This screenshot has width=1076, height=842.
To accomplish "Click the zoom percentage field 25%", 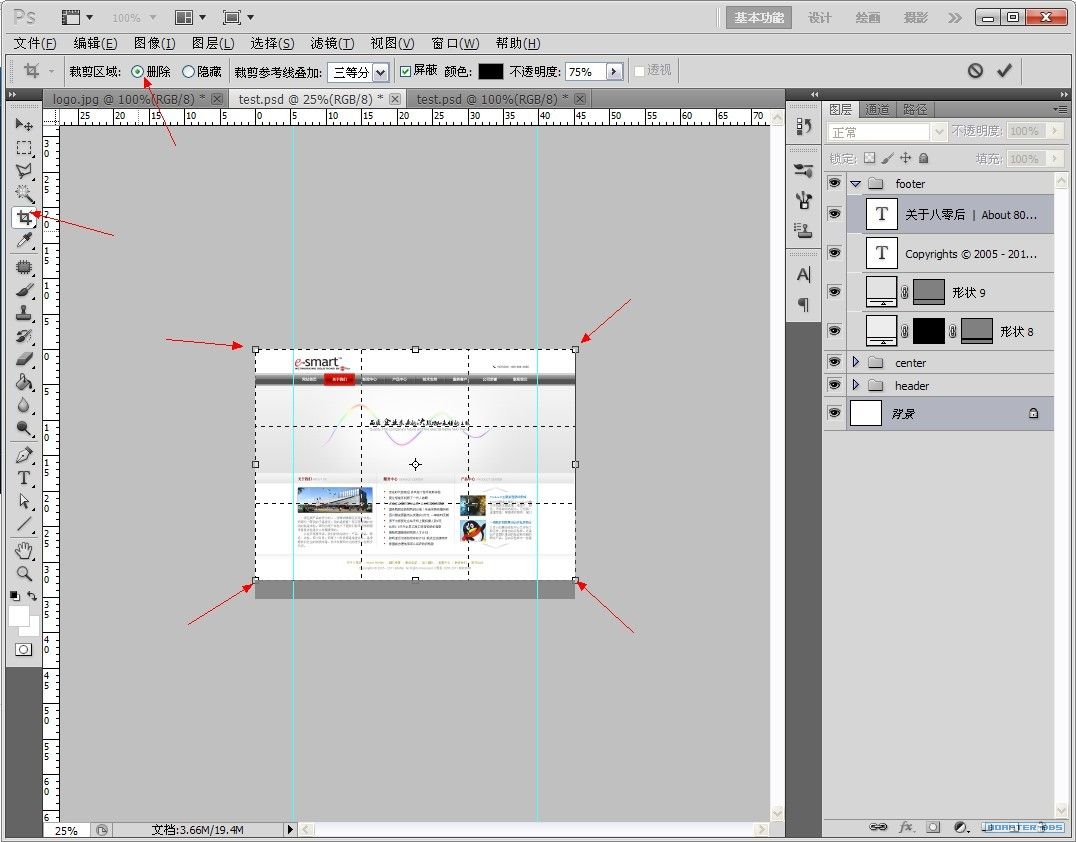I will (67, 830).
